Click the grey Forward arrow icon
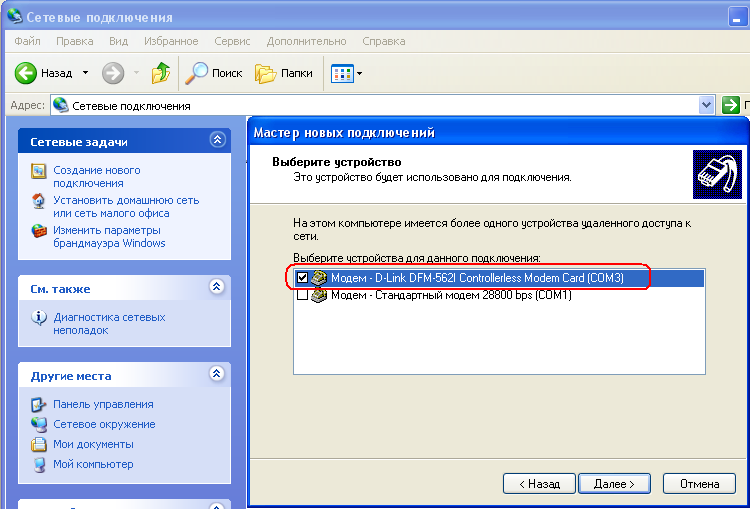 [113, 73]
